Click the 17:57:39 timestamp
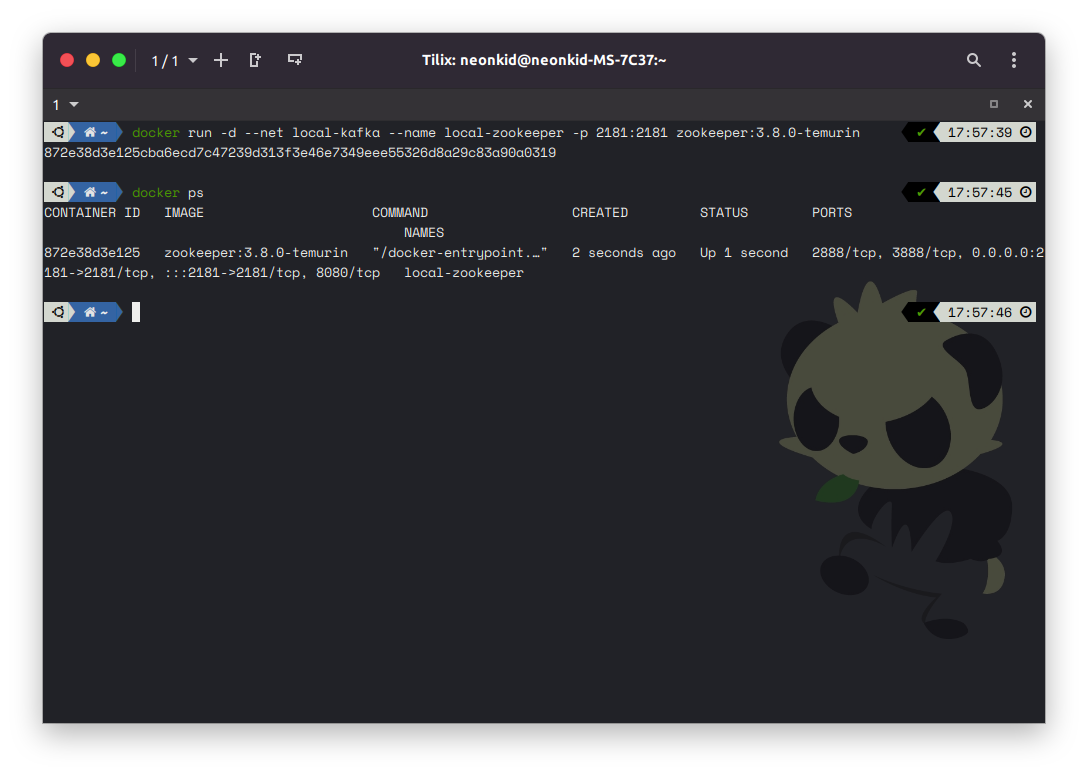The height and width of the screenshot is (776, 1088). click(x=979, y=132)
